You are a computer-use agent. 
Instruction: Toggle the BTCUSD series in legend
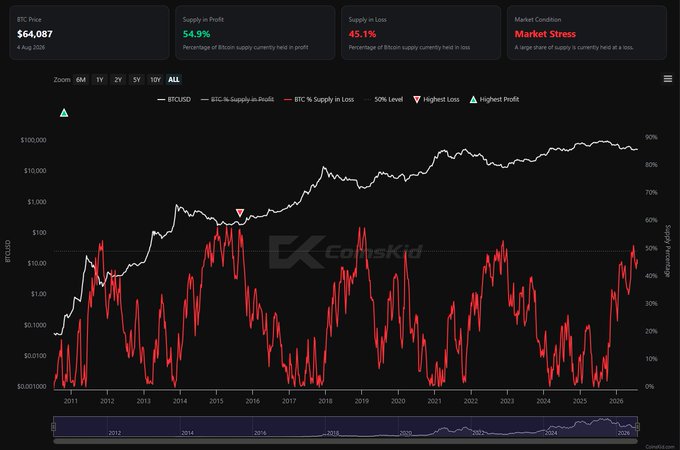pyautogui.click(x=174, y=99)
